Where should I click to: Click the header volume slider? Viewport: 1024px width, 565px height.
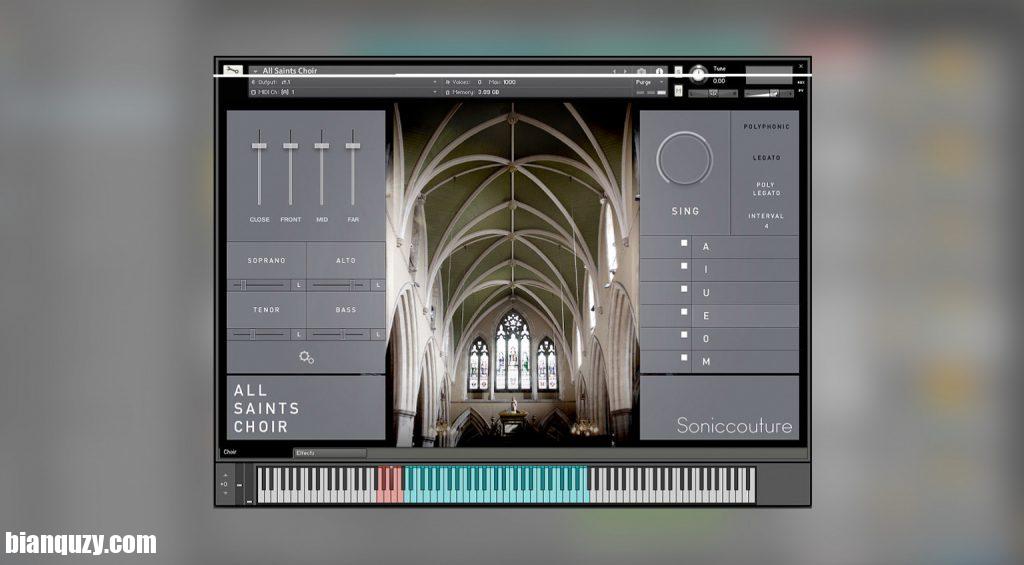click(769, 93)
